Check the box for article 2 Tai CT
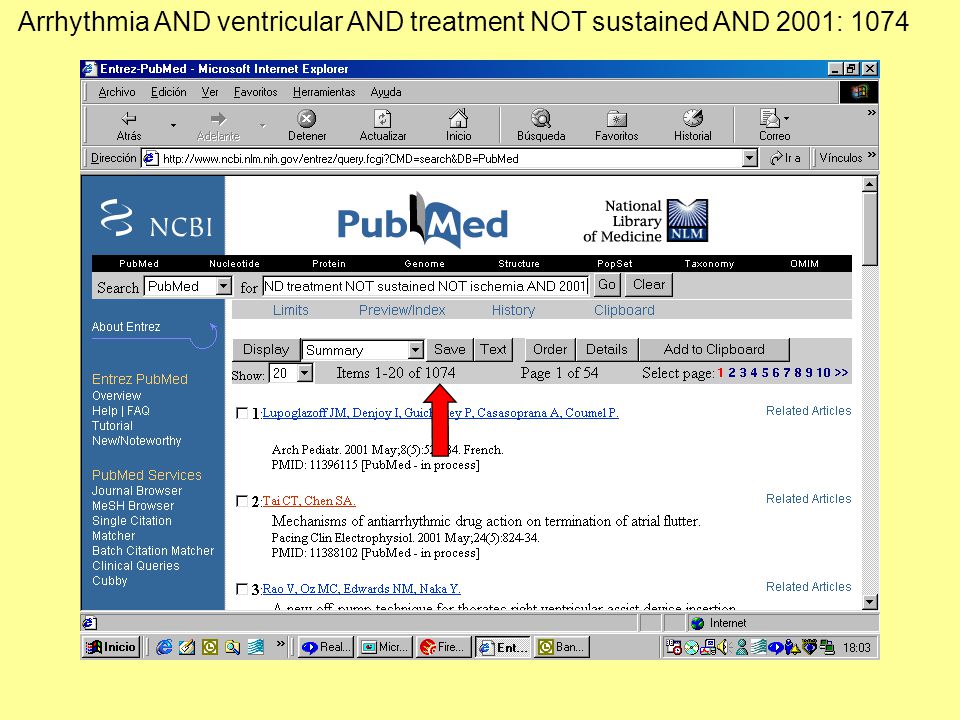This screenshot has height=720, width=960. tap(242, 501)
